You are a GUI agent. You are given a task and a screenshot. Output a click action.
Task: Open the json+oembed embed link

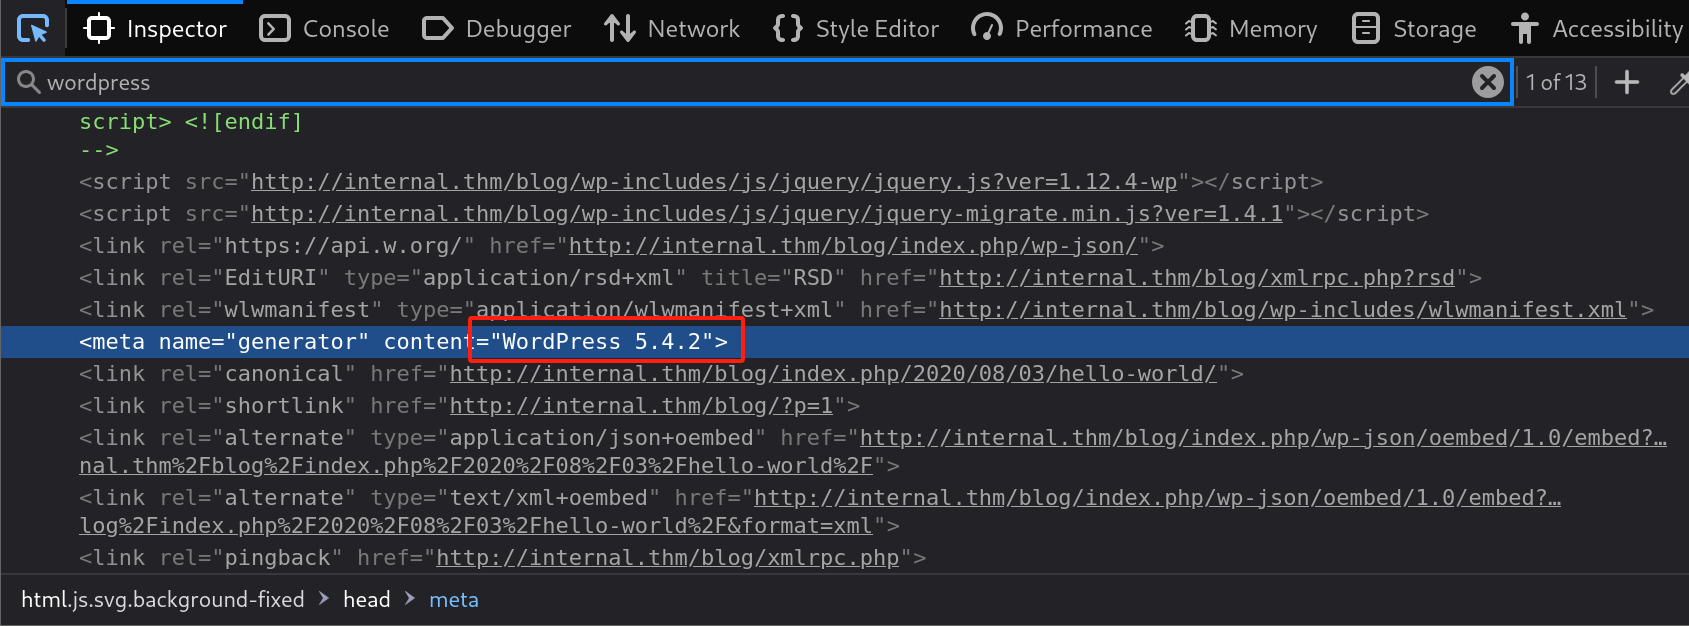point(1263,438)
